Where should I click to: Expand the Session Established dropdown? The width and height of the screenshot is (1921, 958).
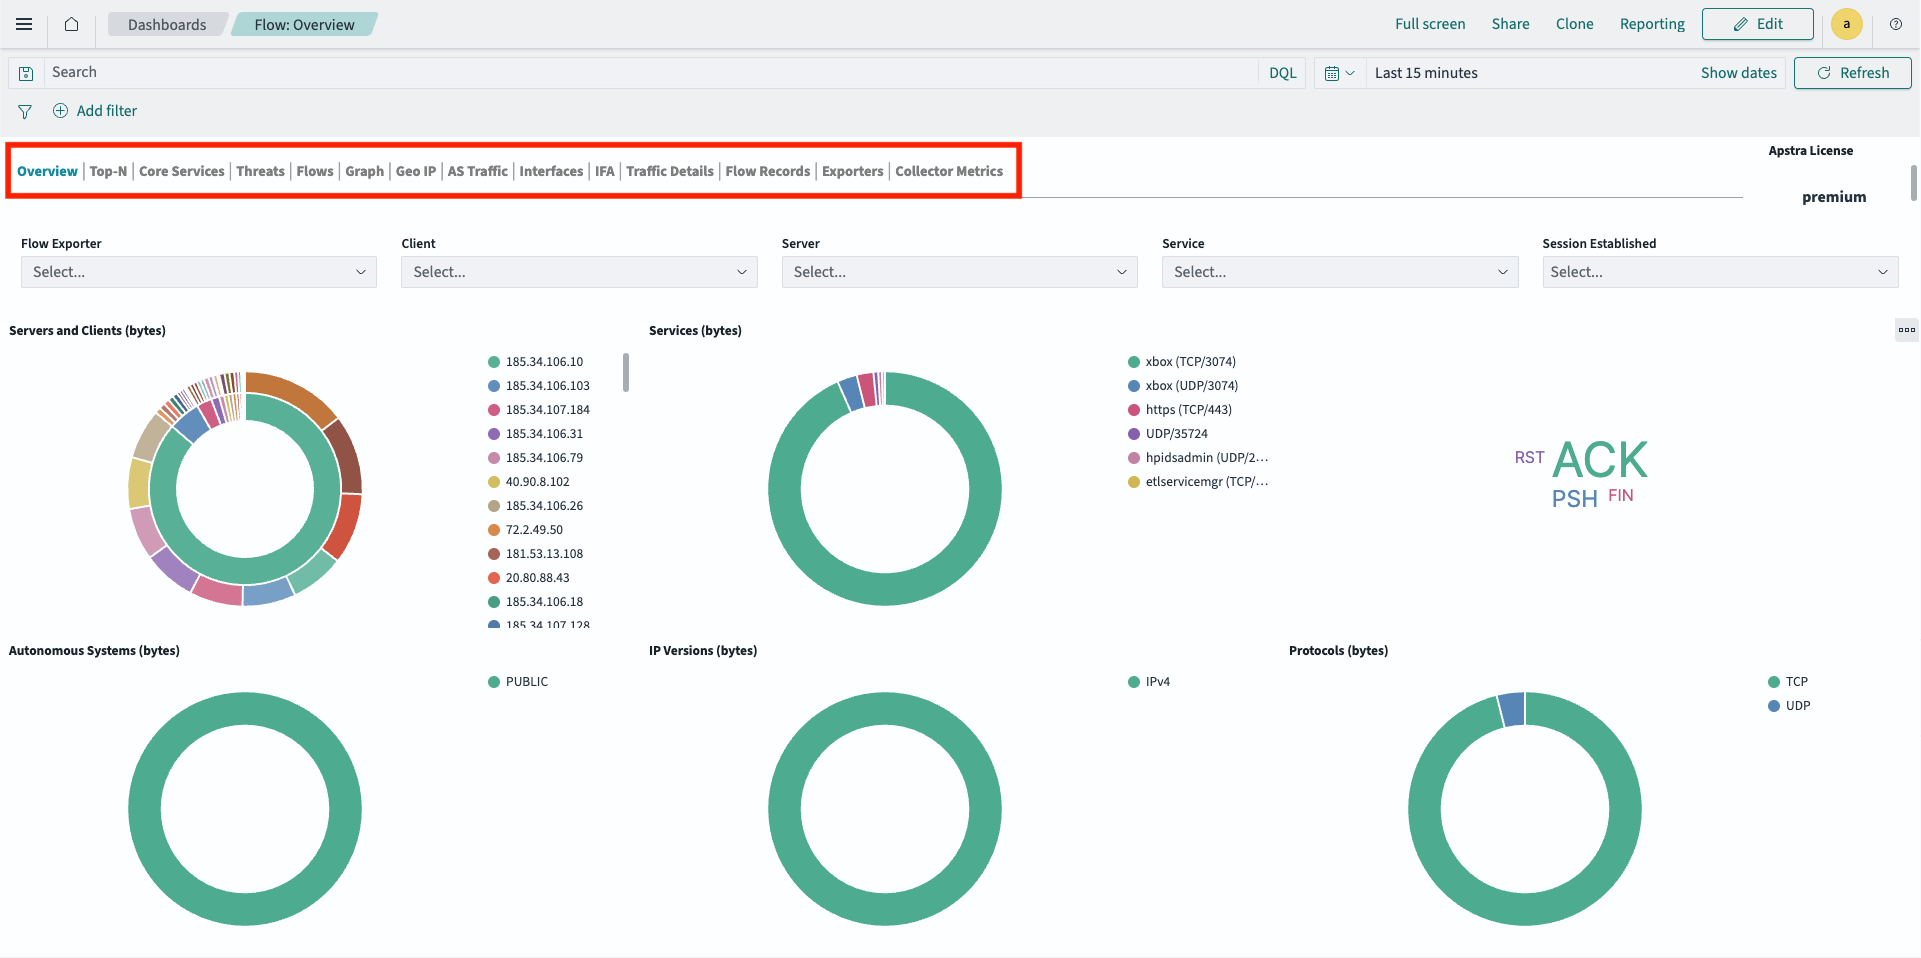pyautogui.click(x=1720, y=272)
